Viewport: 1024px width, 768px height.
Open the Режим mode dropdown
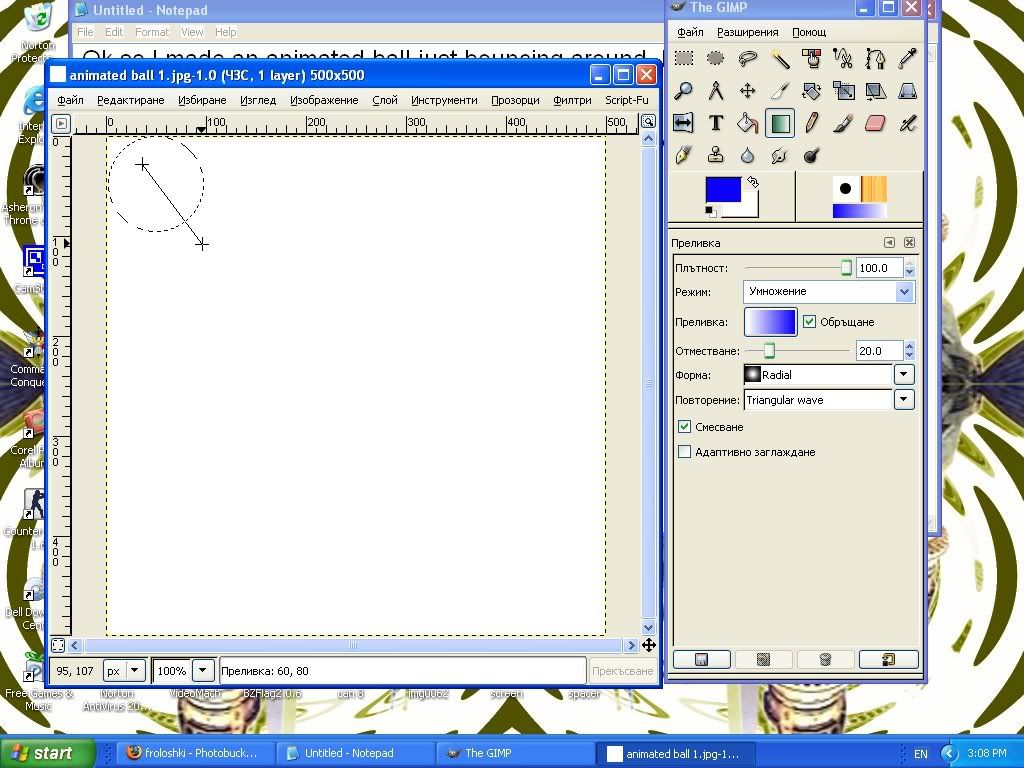[x=904, y=292]
